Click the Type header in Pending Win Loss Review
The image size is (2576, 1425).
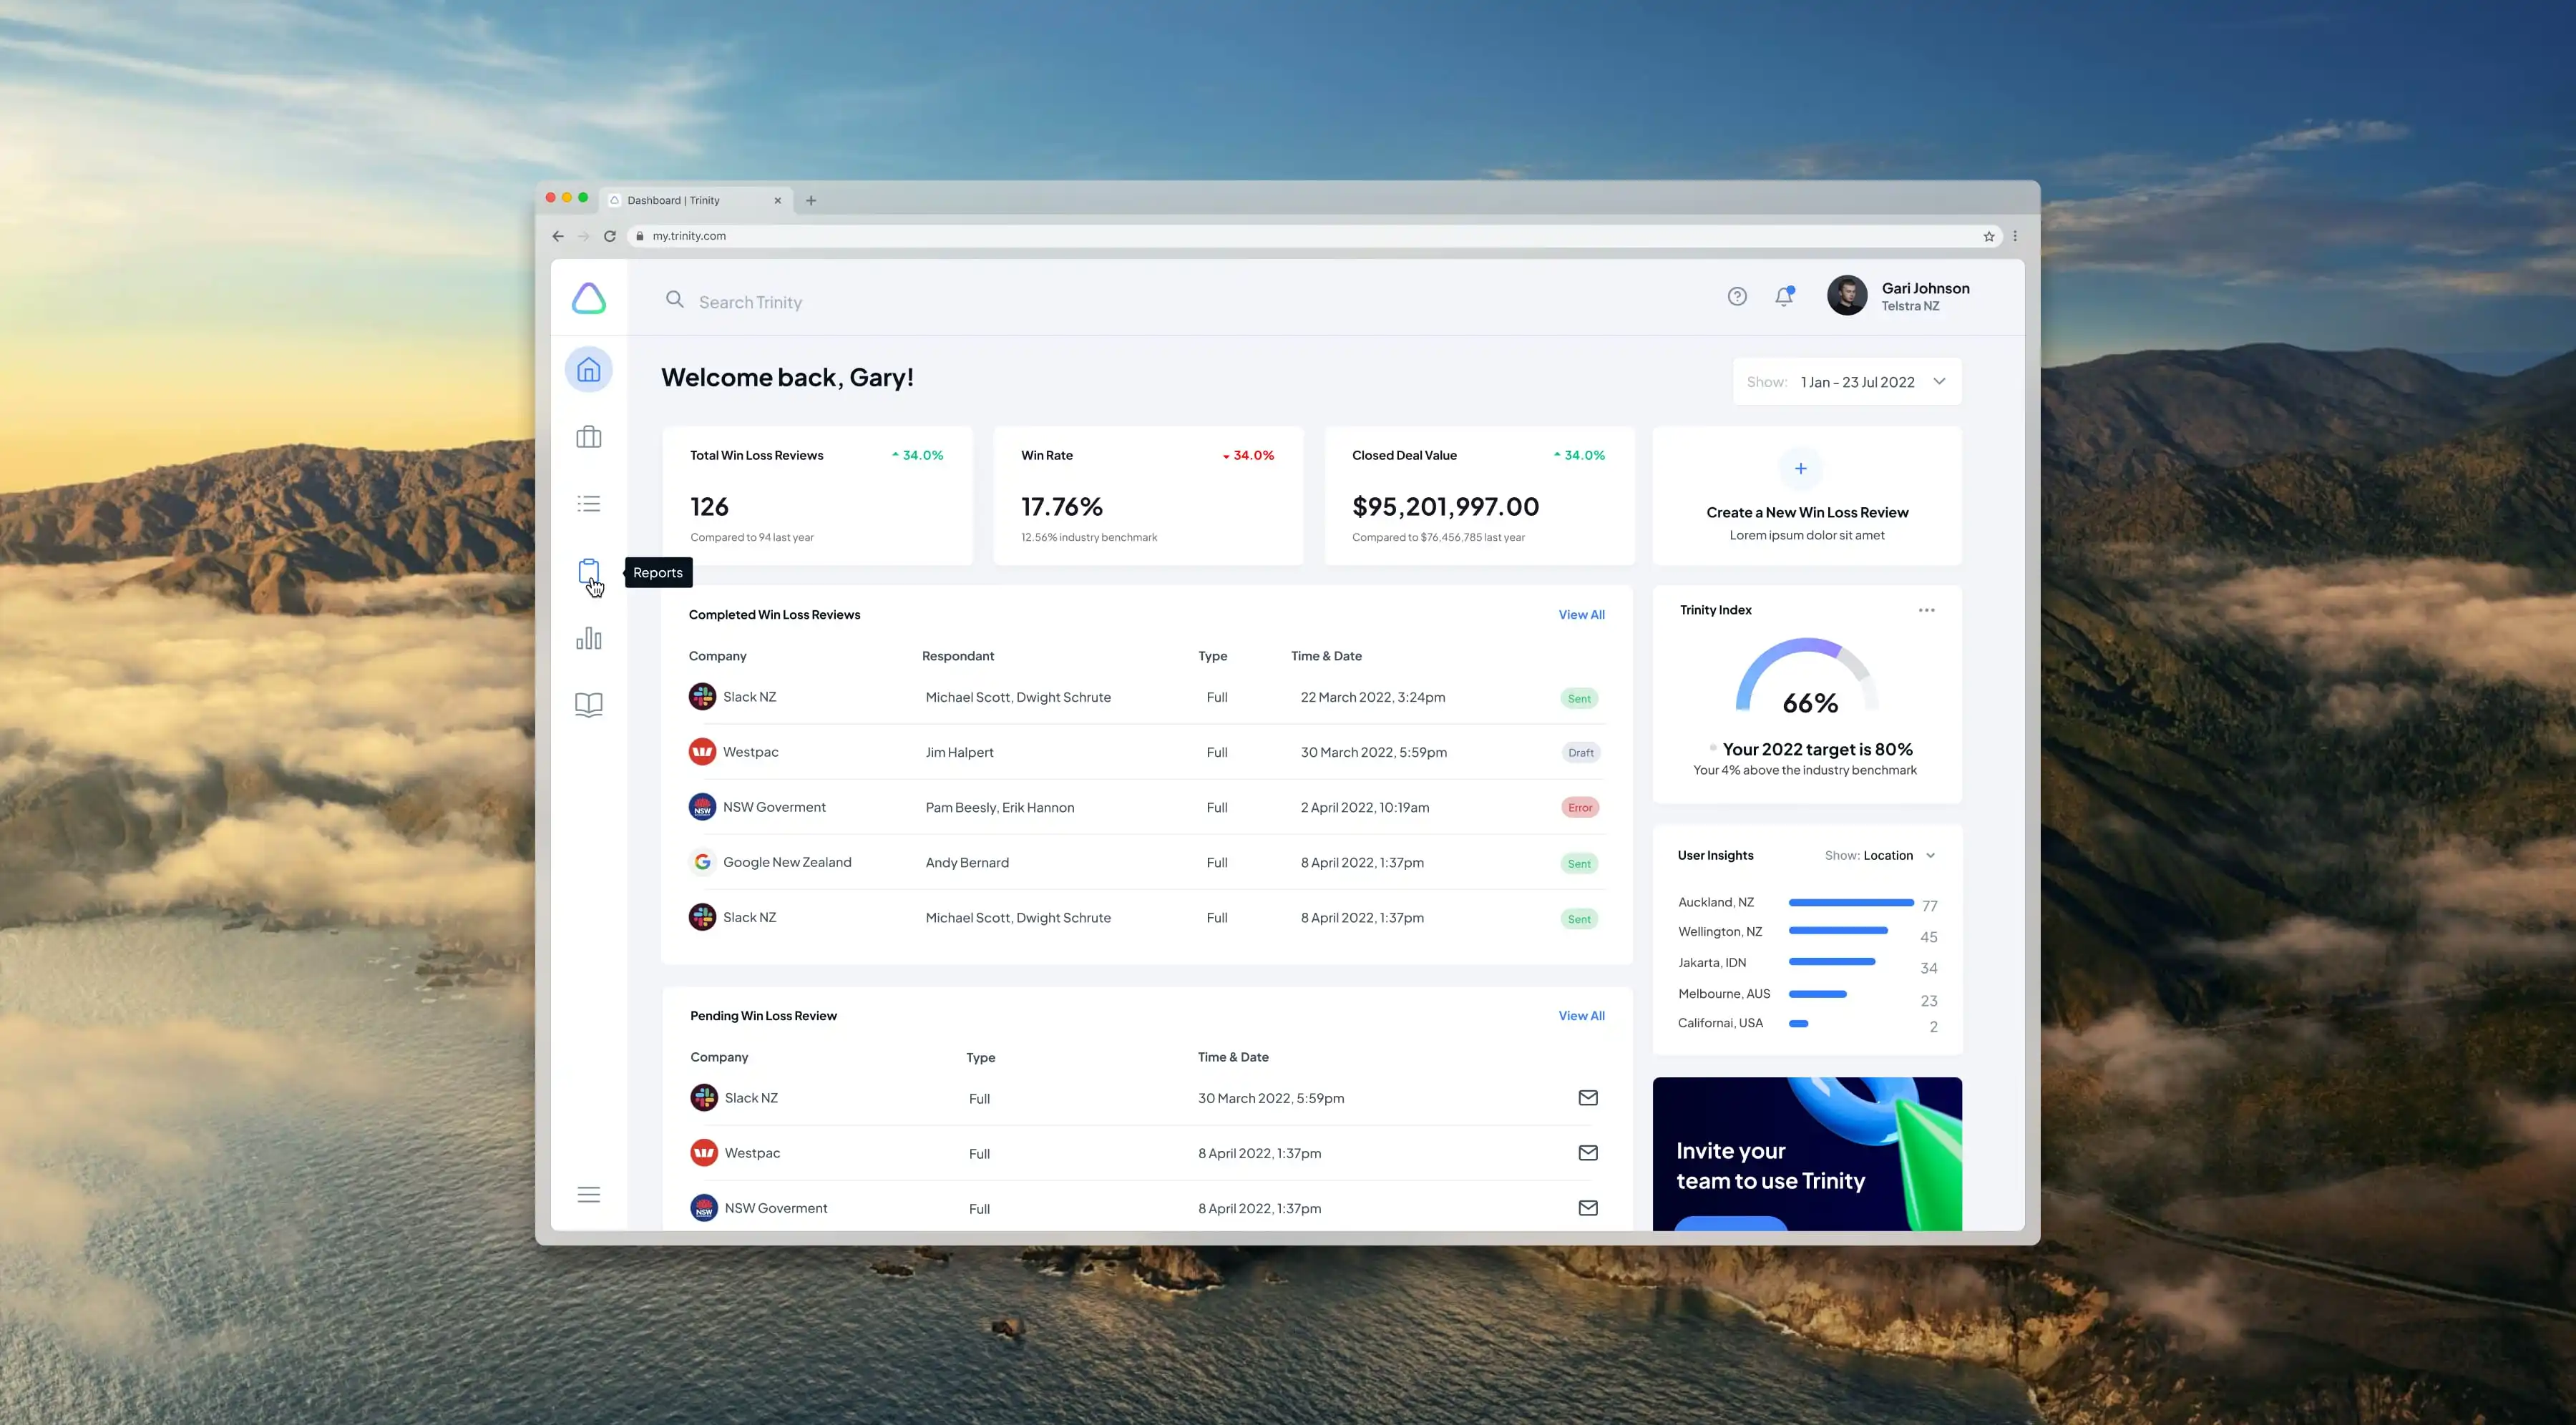pyautogui.click(x=980, y=1058)
